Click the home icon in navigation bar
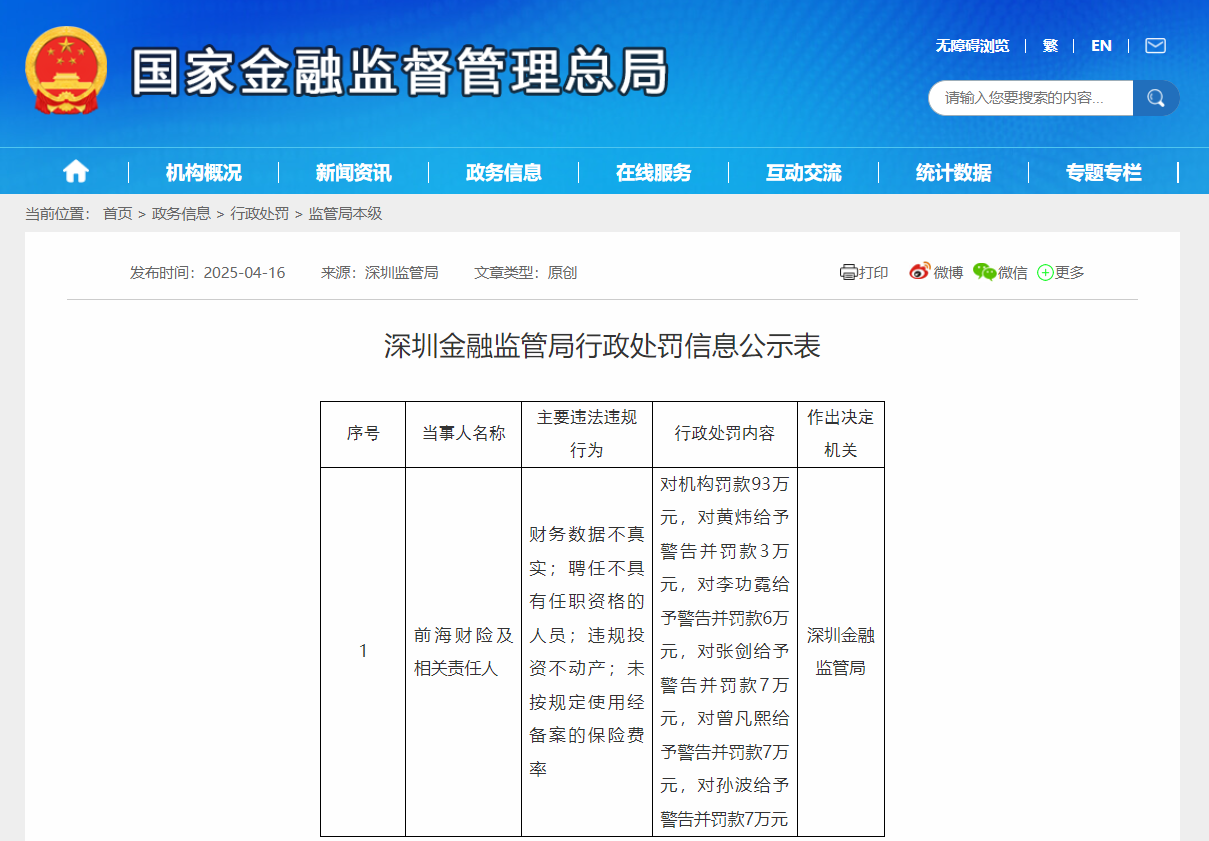 click(x=76, y=172)
